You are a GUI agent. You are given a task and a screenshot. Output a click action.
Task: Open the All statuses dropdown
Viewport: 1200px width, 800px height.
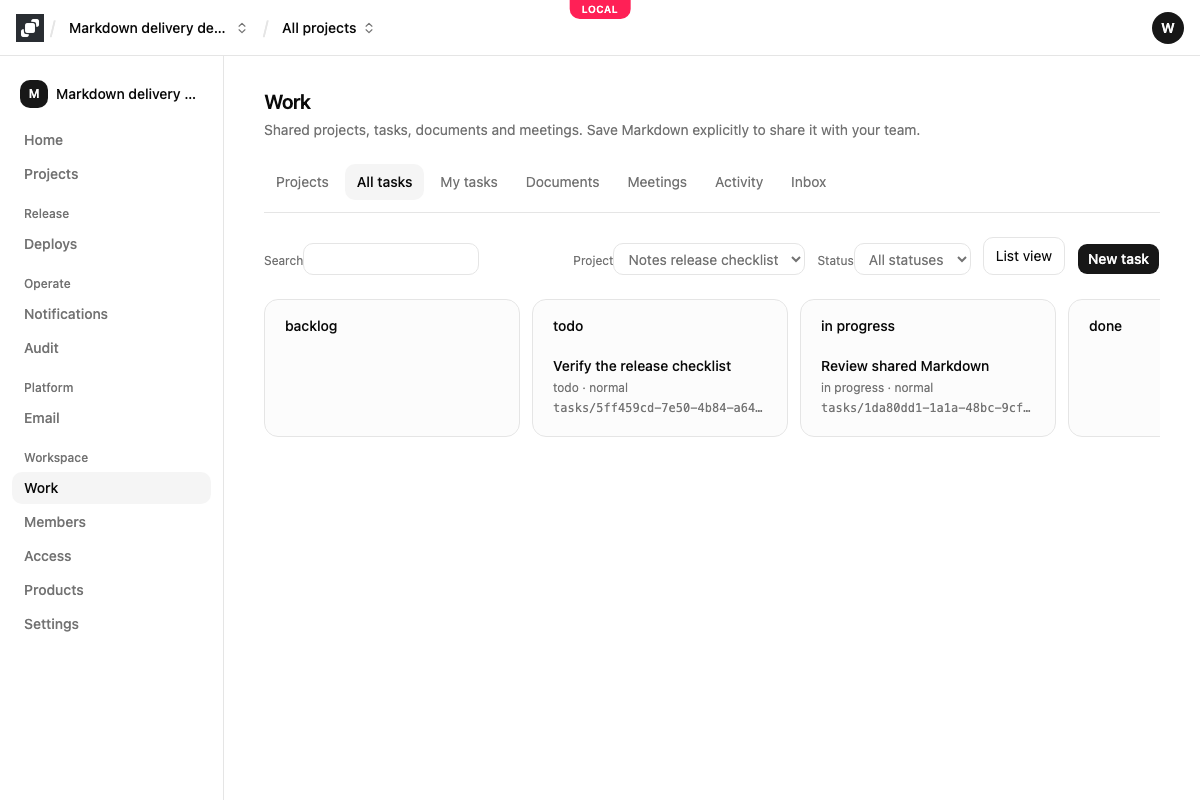(x=912, y=259)
